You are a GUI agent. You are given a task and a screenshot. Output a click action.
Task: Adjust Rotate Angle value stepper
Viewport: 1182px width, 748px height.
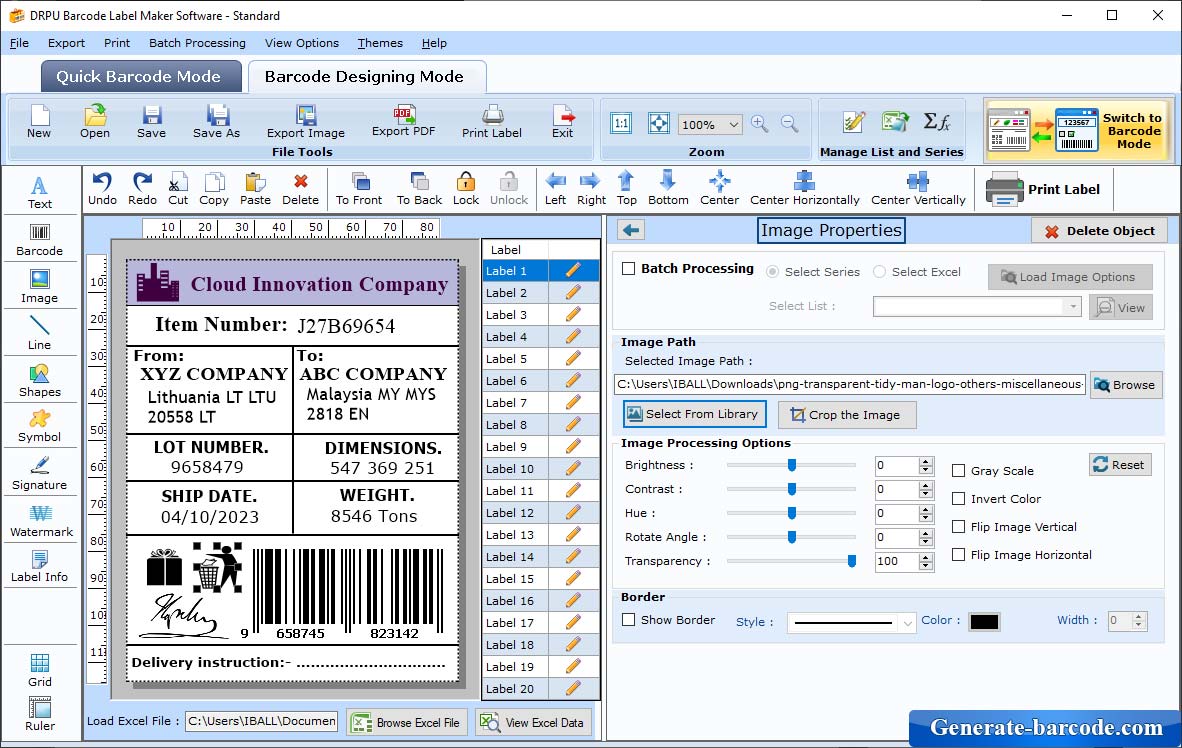[926, 538]
